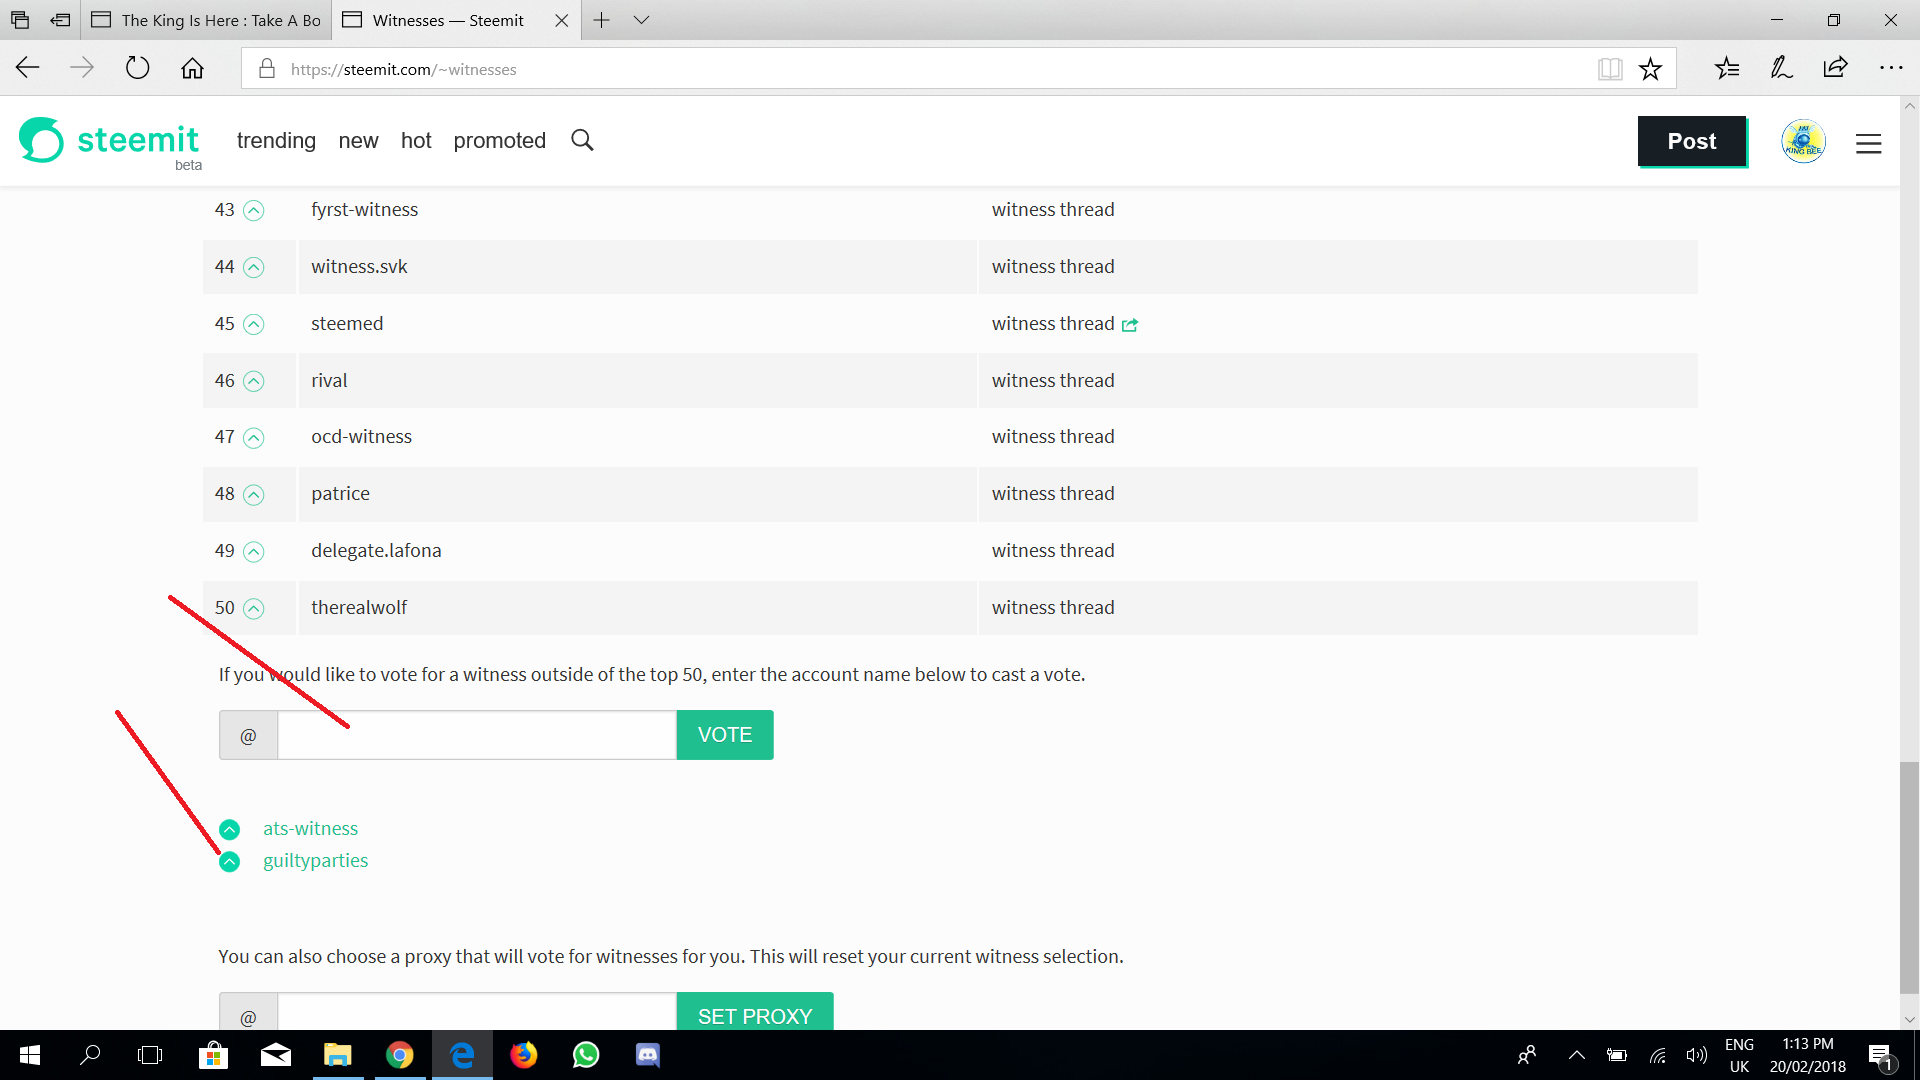Click the VOTE button
This screenshot has width=1920, height=1080.
725,734
